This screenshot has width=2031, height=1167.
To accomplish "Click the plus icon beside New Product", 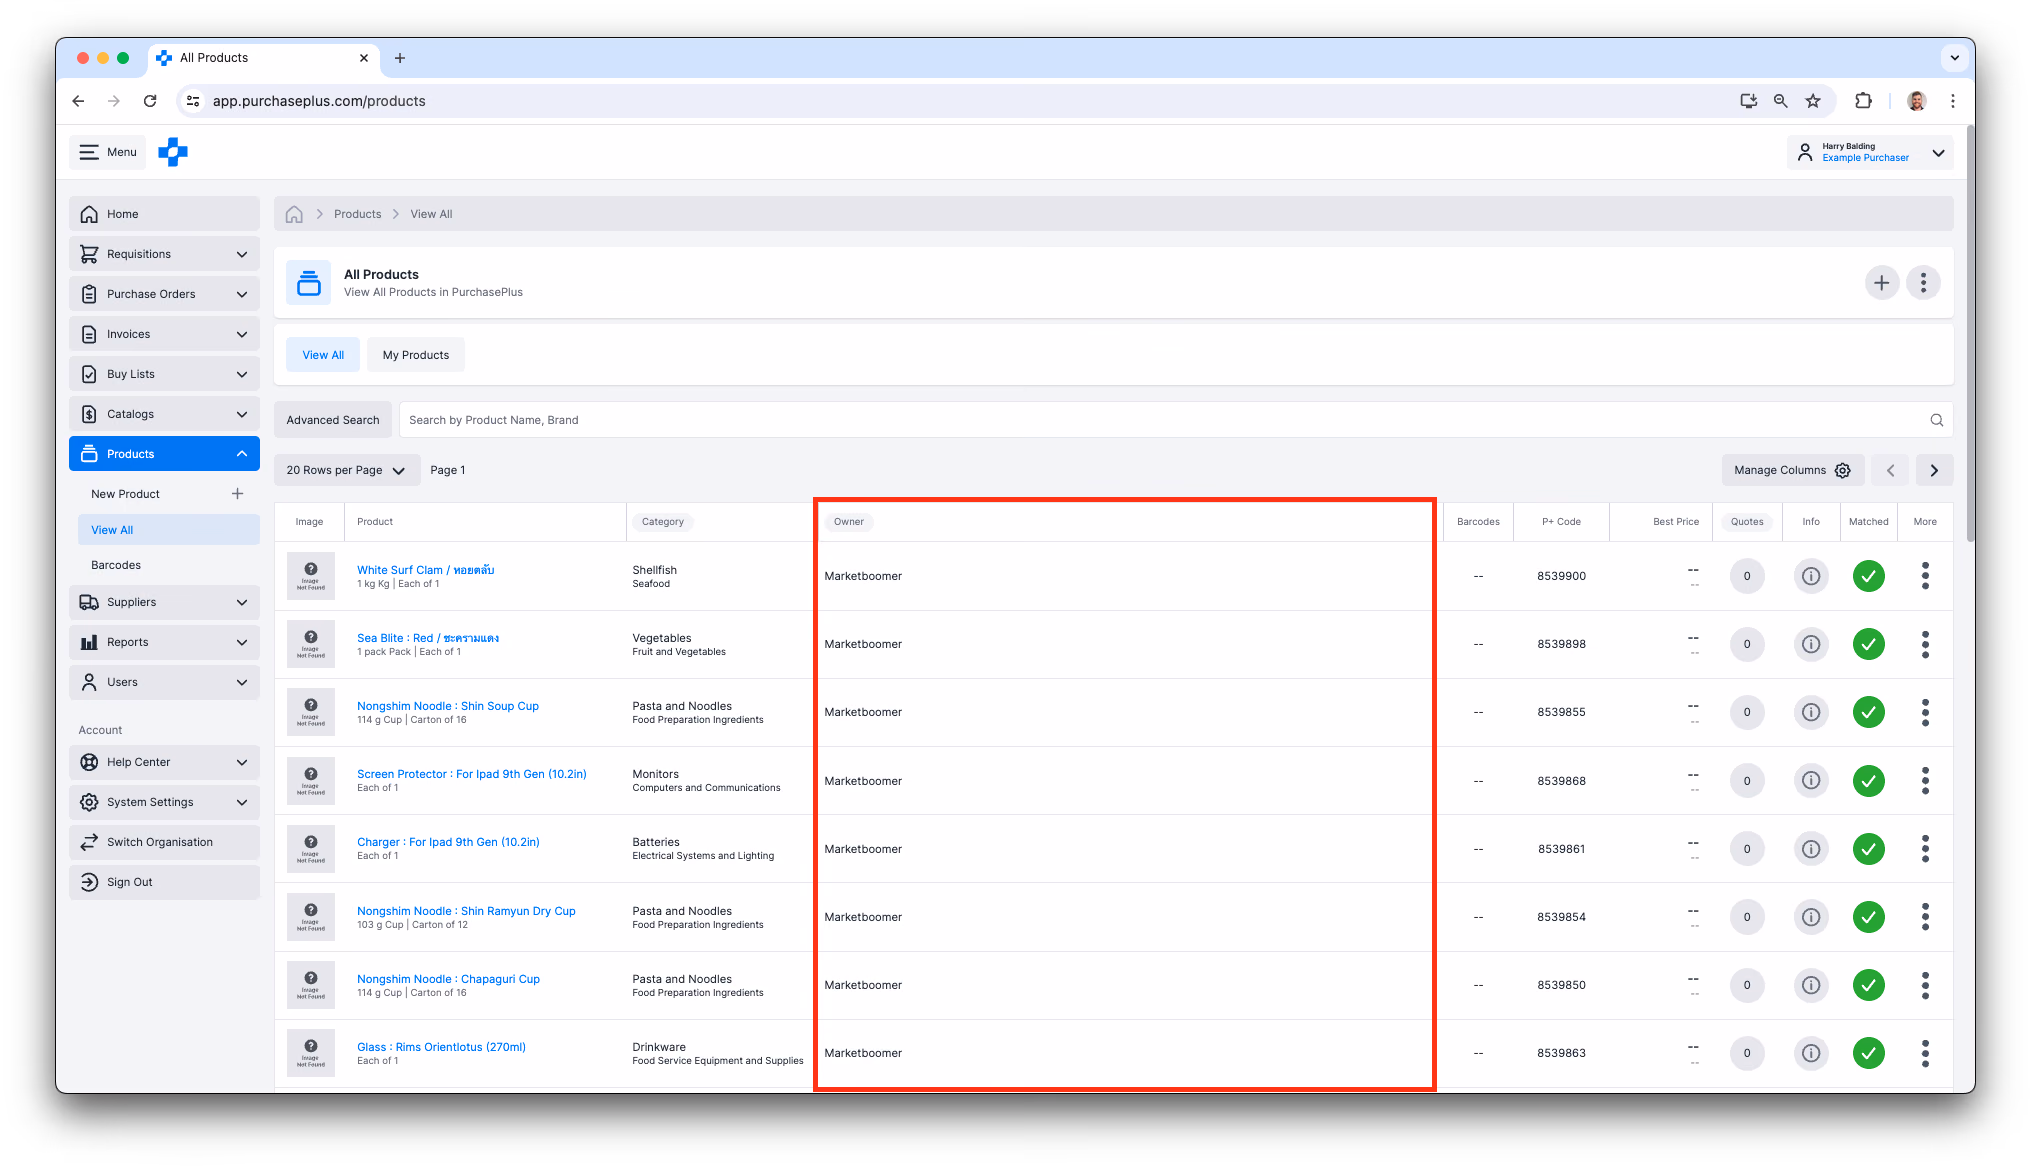I will (238, 494).
